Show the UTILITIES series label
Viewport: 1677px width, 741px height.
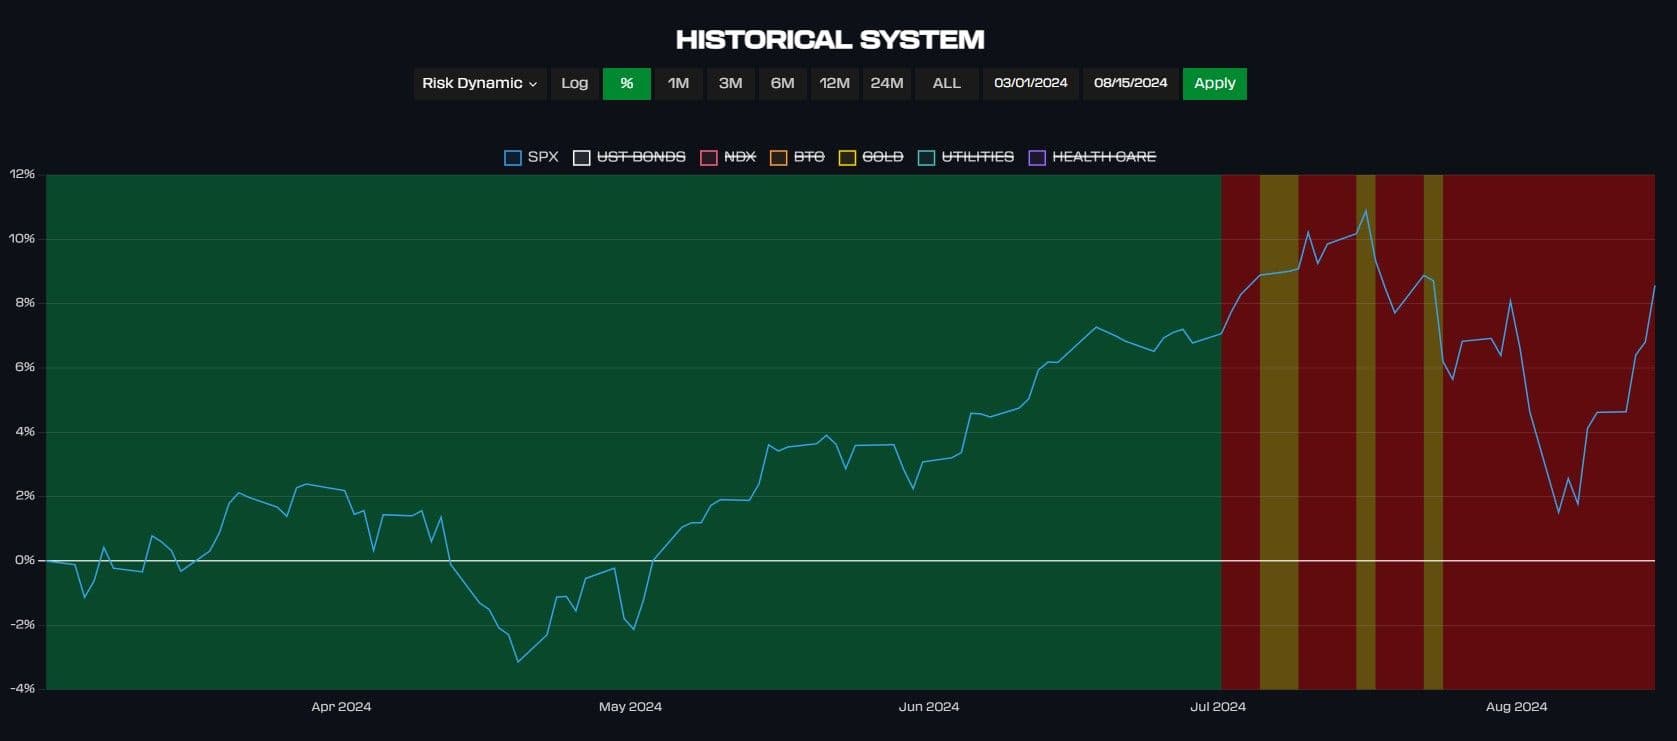(977, 157)
